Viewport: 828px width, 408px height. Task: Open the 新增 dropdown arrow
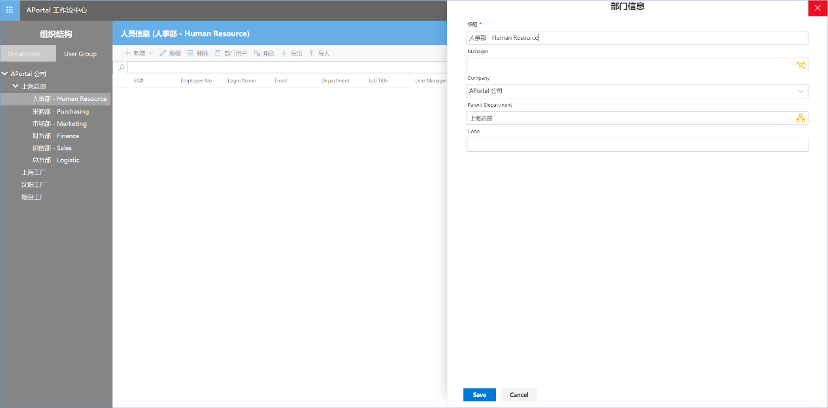pyautogui.click(x=150, y=53)
